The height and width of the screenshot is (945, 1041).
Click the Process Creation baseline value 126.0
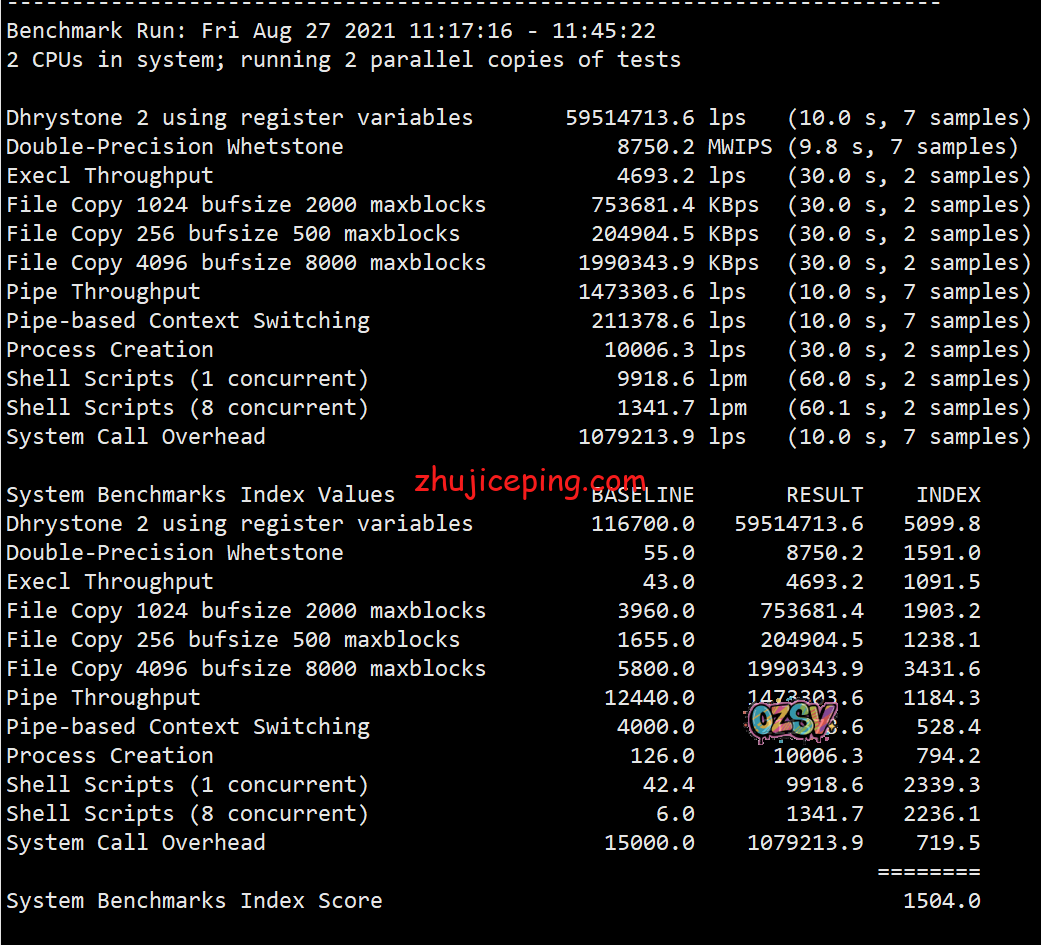(662, 756)
